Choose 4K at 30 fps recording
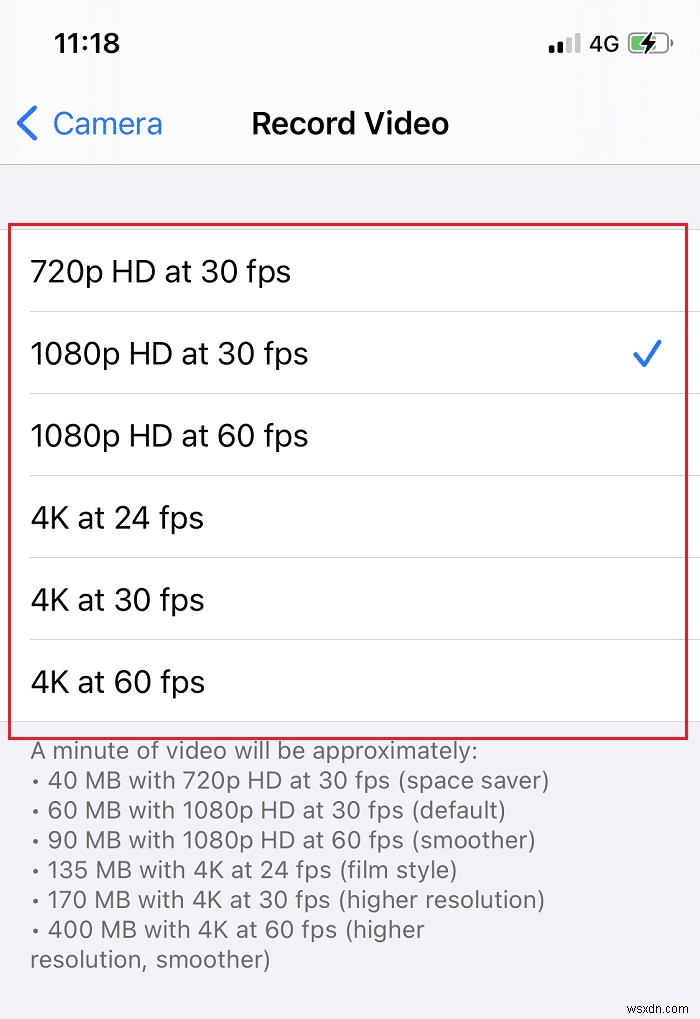The image size is (700, 1019). (x=118, y=600)
